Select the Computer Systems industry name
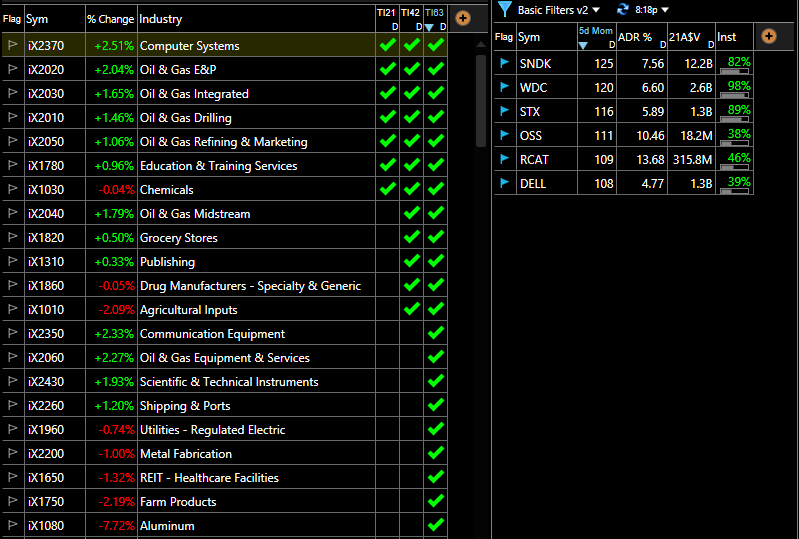This screenshot has width=799, height=539. [190, 45]
